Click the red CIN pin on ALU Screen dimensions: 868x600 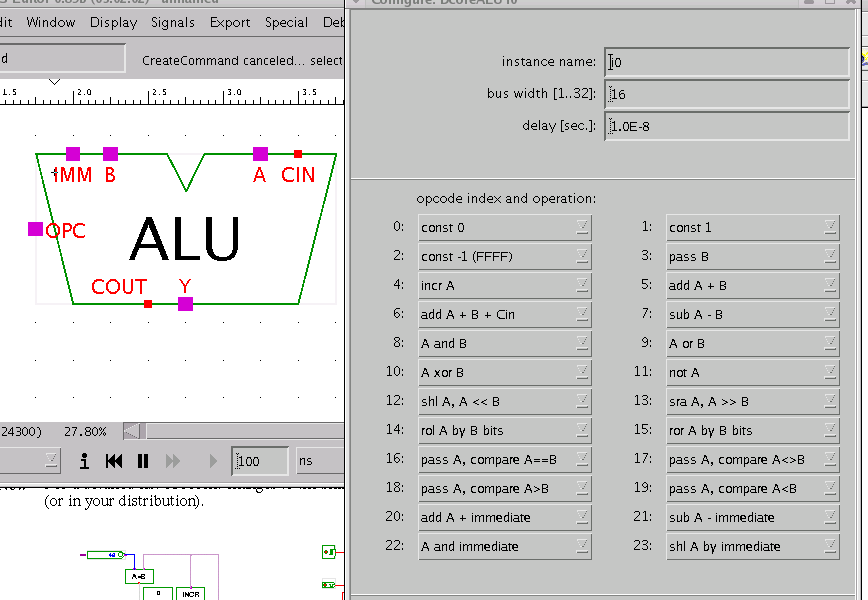coord(298,153)
